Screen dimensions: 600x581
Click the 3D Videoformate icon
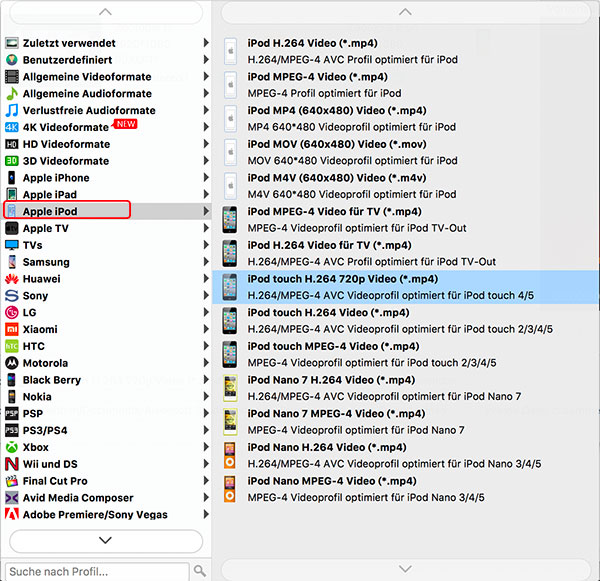(12, 161)
